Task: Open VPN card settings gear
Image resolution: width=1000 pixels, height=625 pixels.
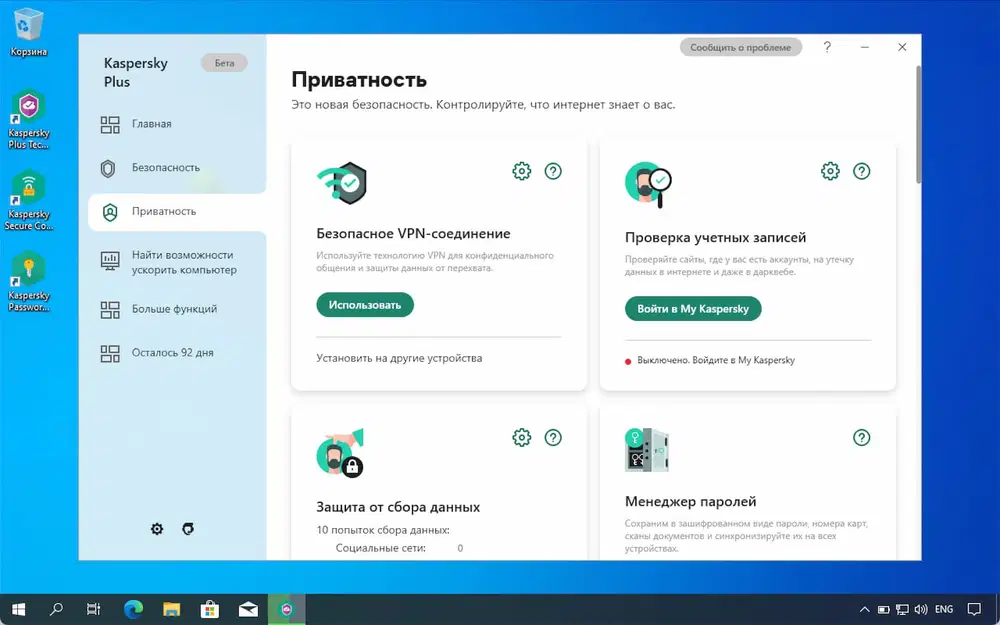Action: point(522,171)
